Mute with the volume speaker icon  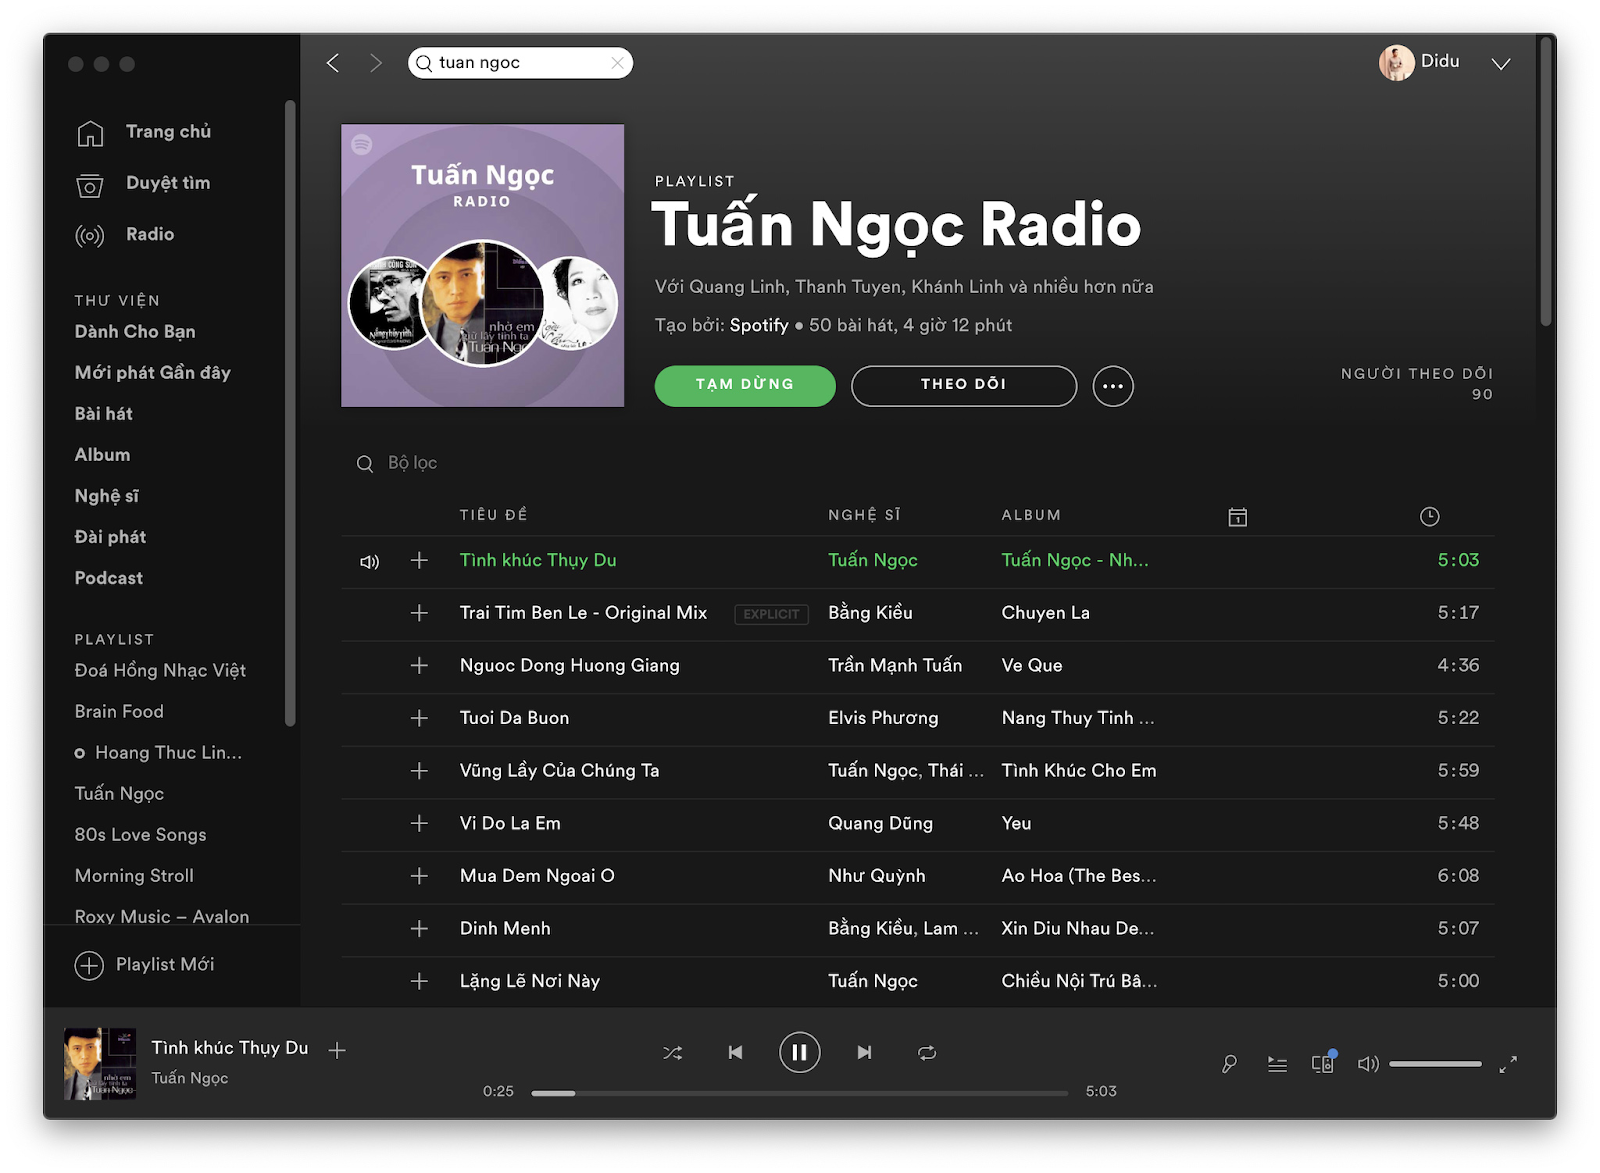[x=1368, y=1064]
